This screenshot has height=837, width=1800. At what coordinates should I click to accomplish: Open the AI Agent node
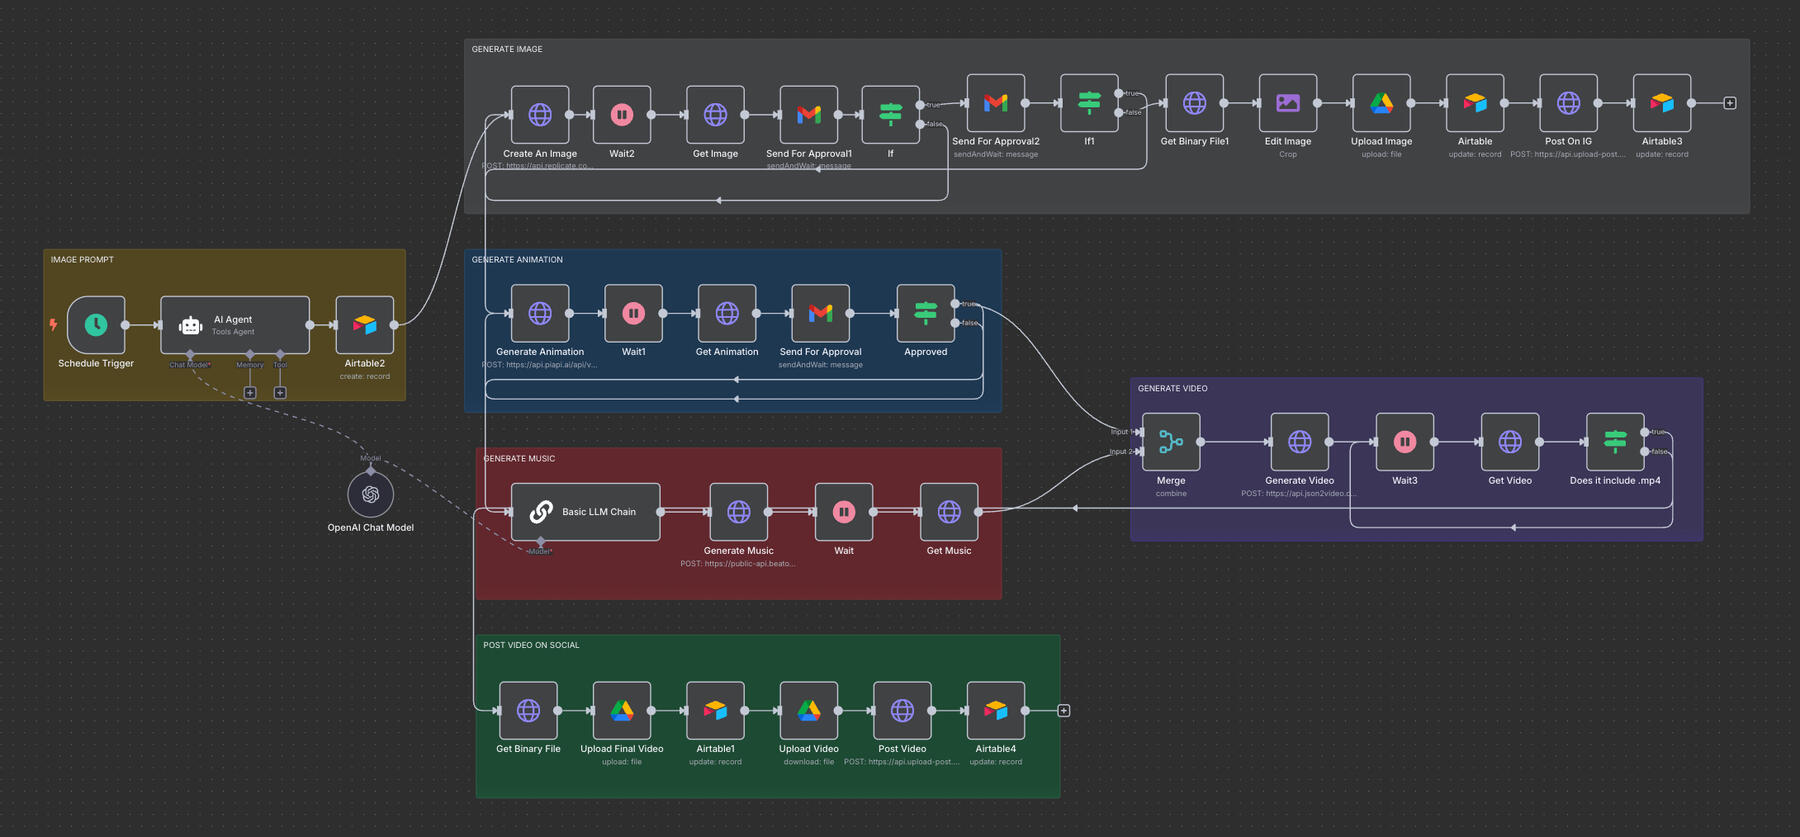[x=234, y=325]
